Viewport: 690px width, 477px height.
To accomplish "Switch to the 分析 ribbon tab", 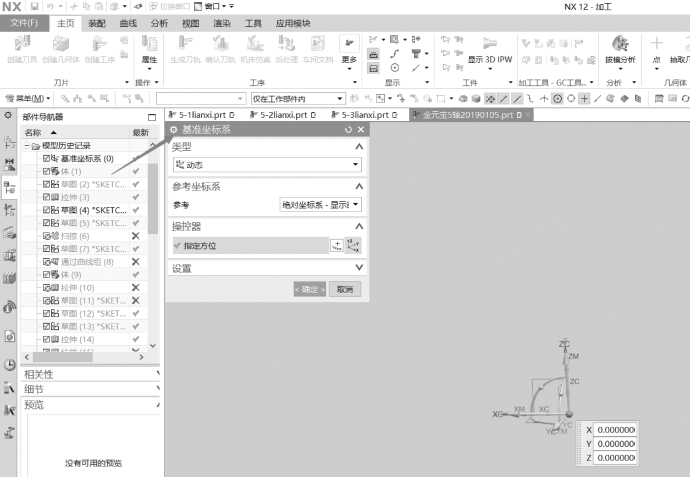I will point(159,23).
